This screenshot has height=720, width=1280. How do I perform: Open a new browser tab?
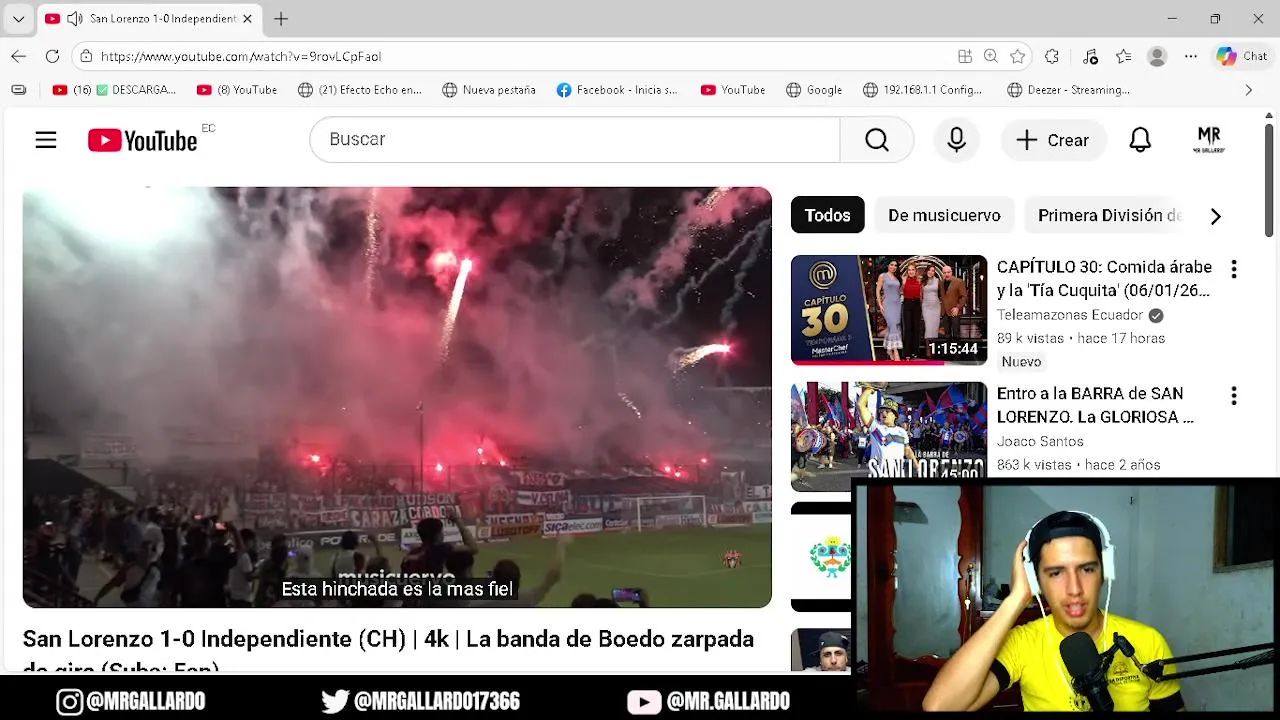281,19
